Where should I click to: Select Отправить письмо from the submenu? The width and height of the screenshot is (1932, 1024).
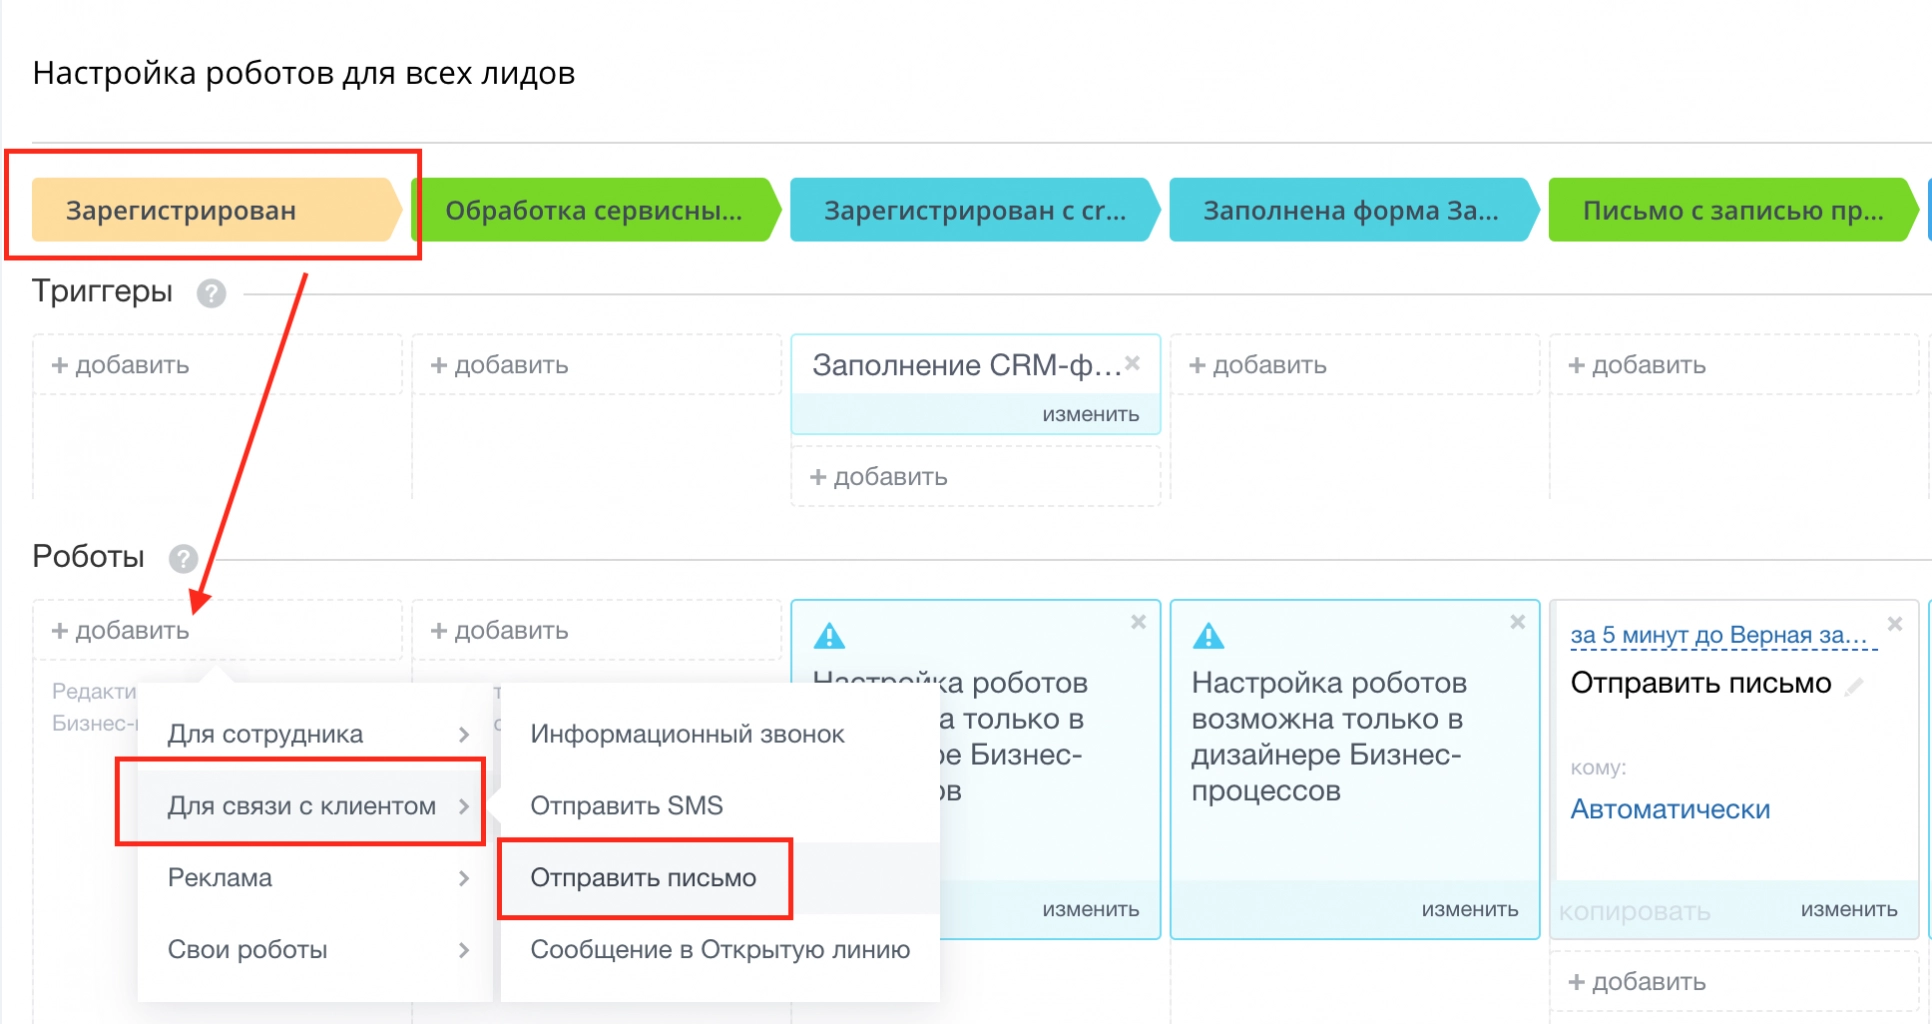pyautogui.click(x=643, y=878)
